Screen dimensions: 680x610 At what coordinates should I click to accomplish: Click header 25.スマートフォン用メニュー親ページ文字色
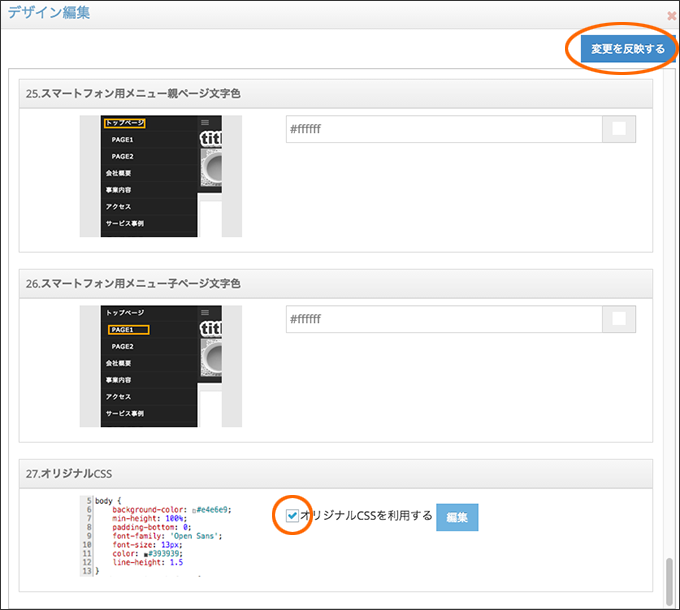(x=336, y=94)
